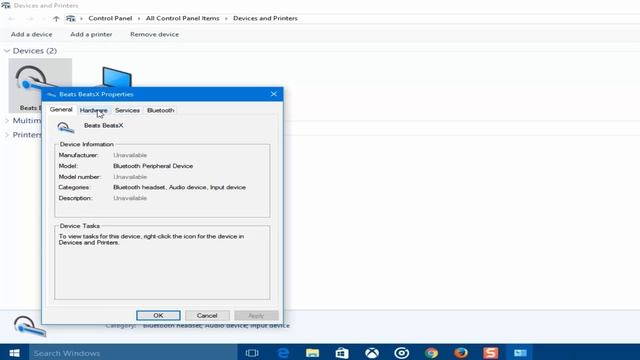
Task: Click 'Bluetooth Peripheral Device' model value
Action: [x=153, y=166]
